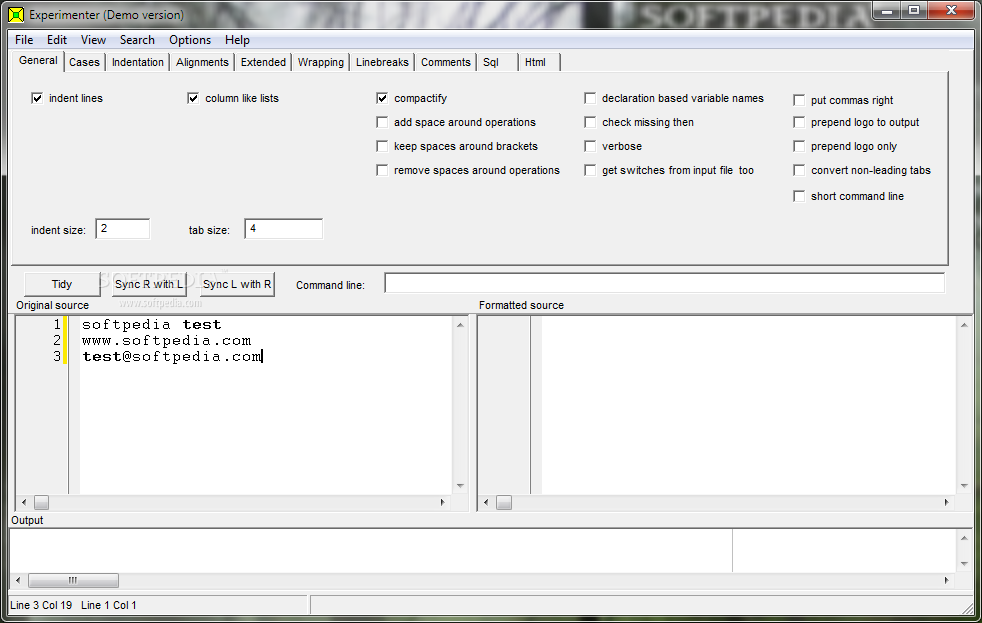Open the Options menu

(190, 39)
